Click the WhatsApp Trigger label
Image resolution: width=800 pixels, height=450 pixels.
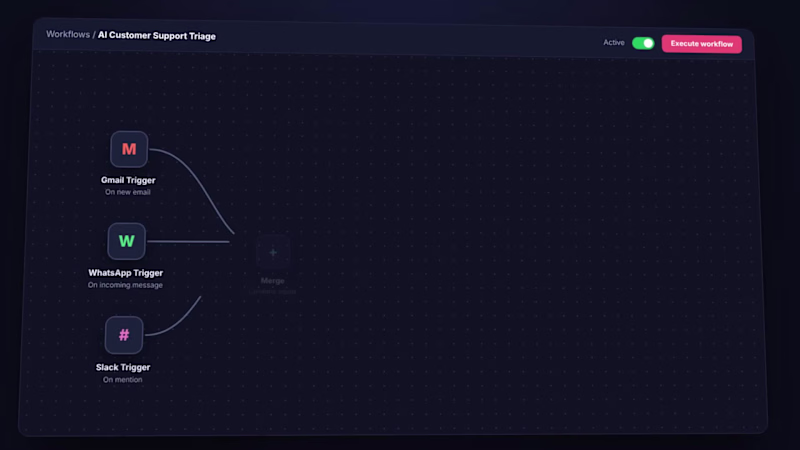point(126,273)
